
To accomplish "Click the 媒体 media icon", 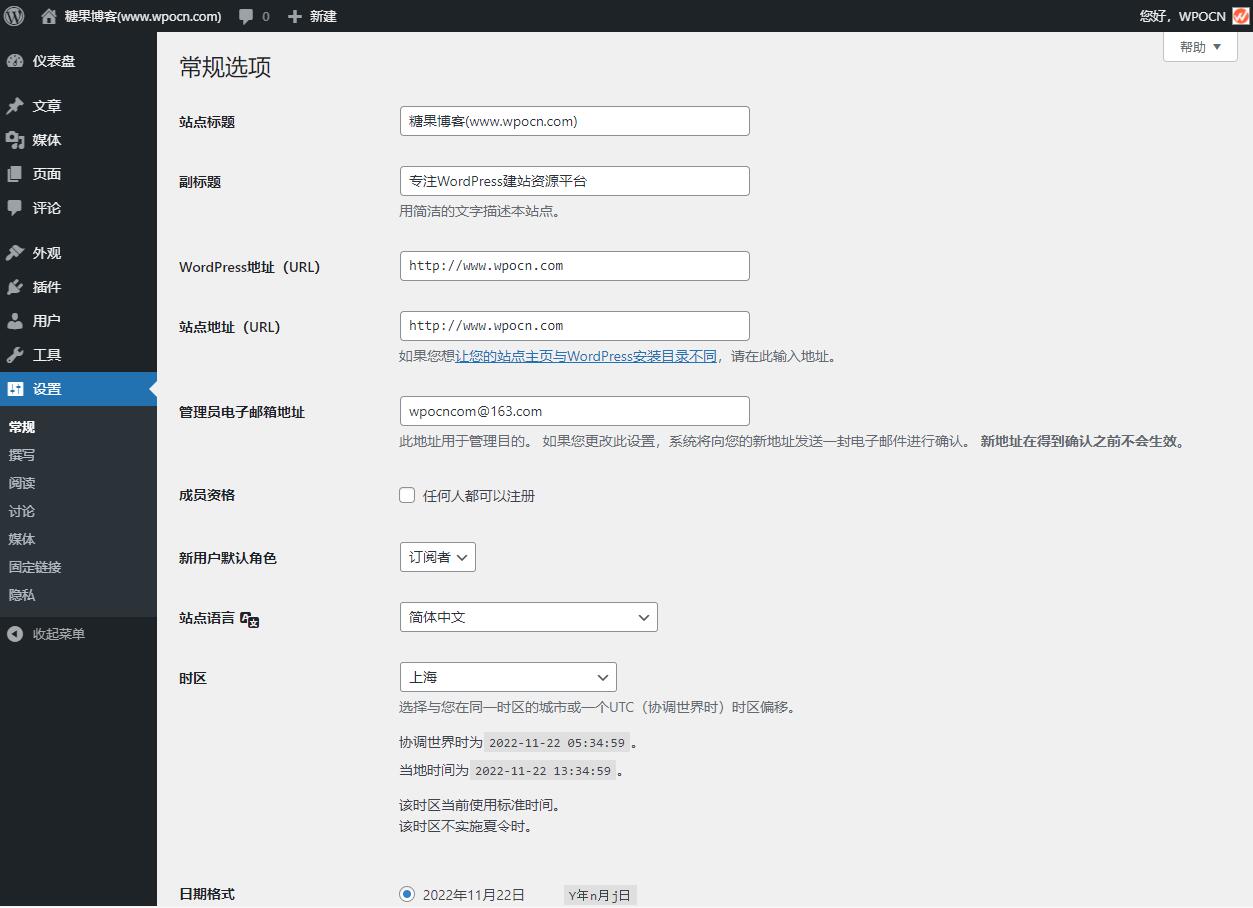I will pos(15,140).
